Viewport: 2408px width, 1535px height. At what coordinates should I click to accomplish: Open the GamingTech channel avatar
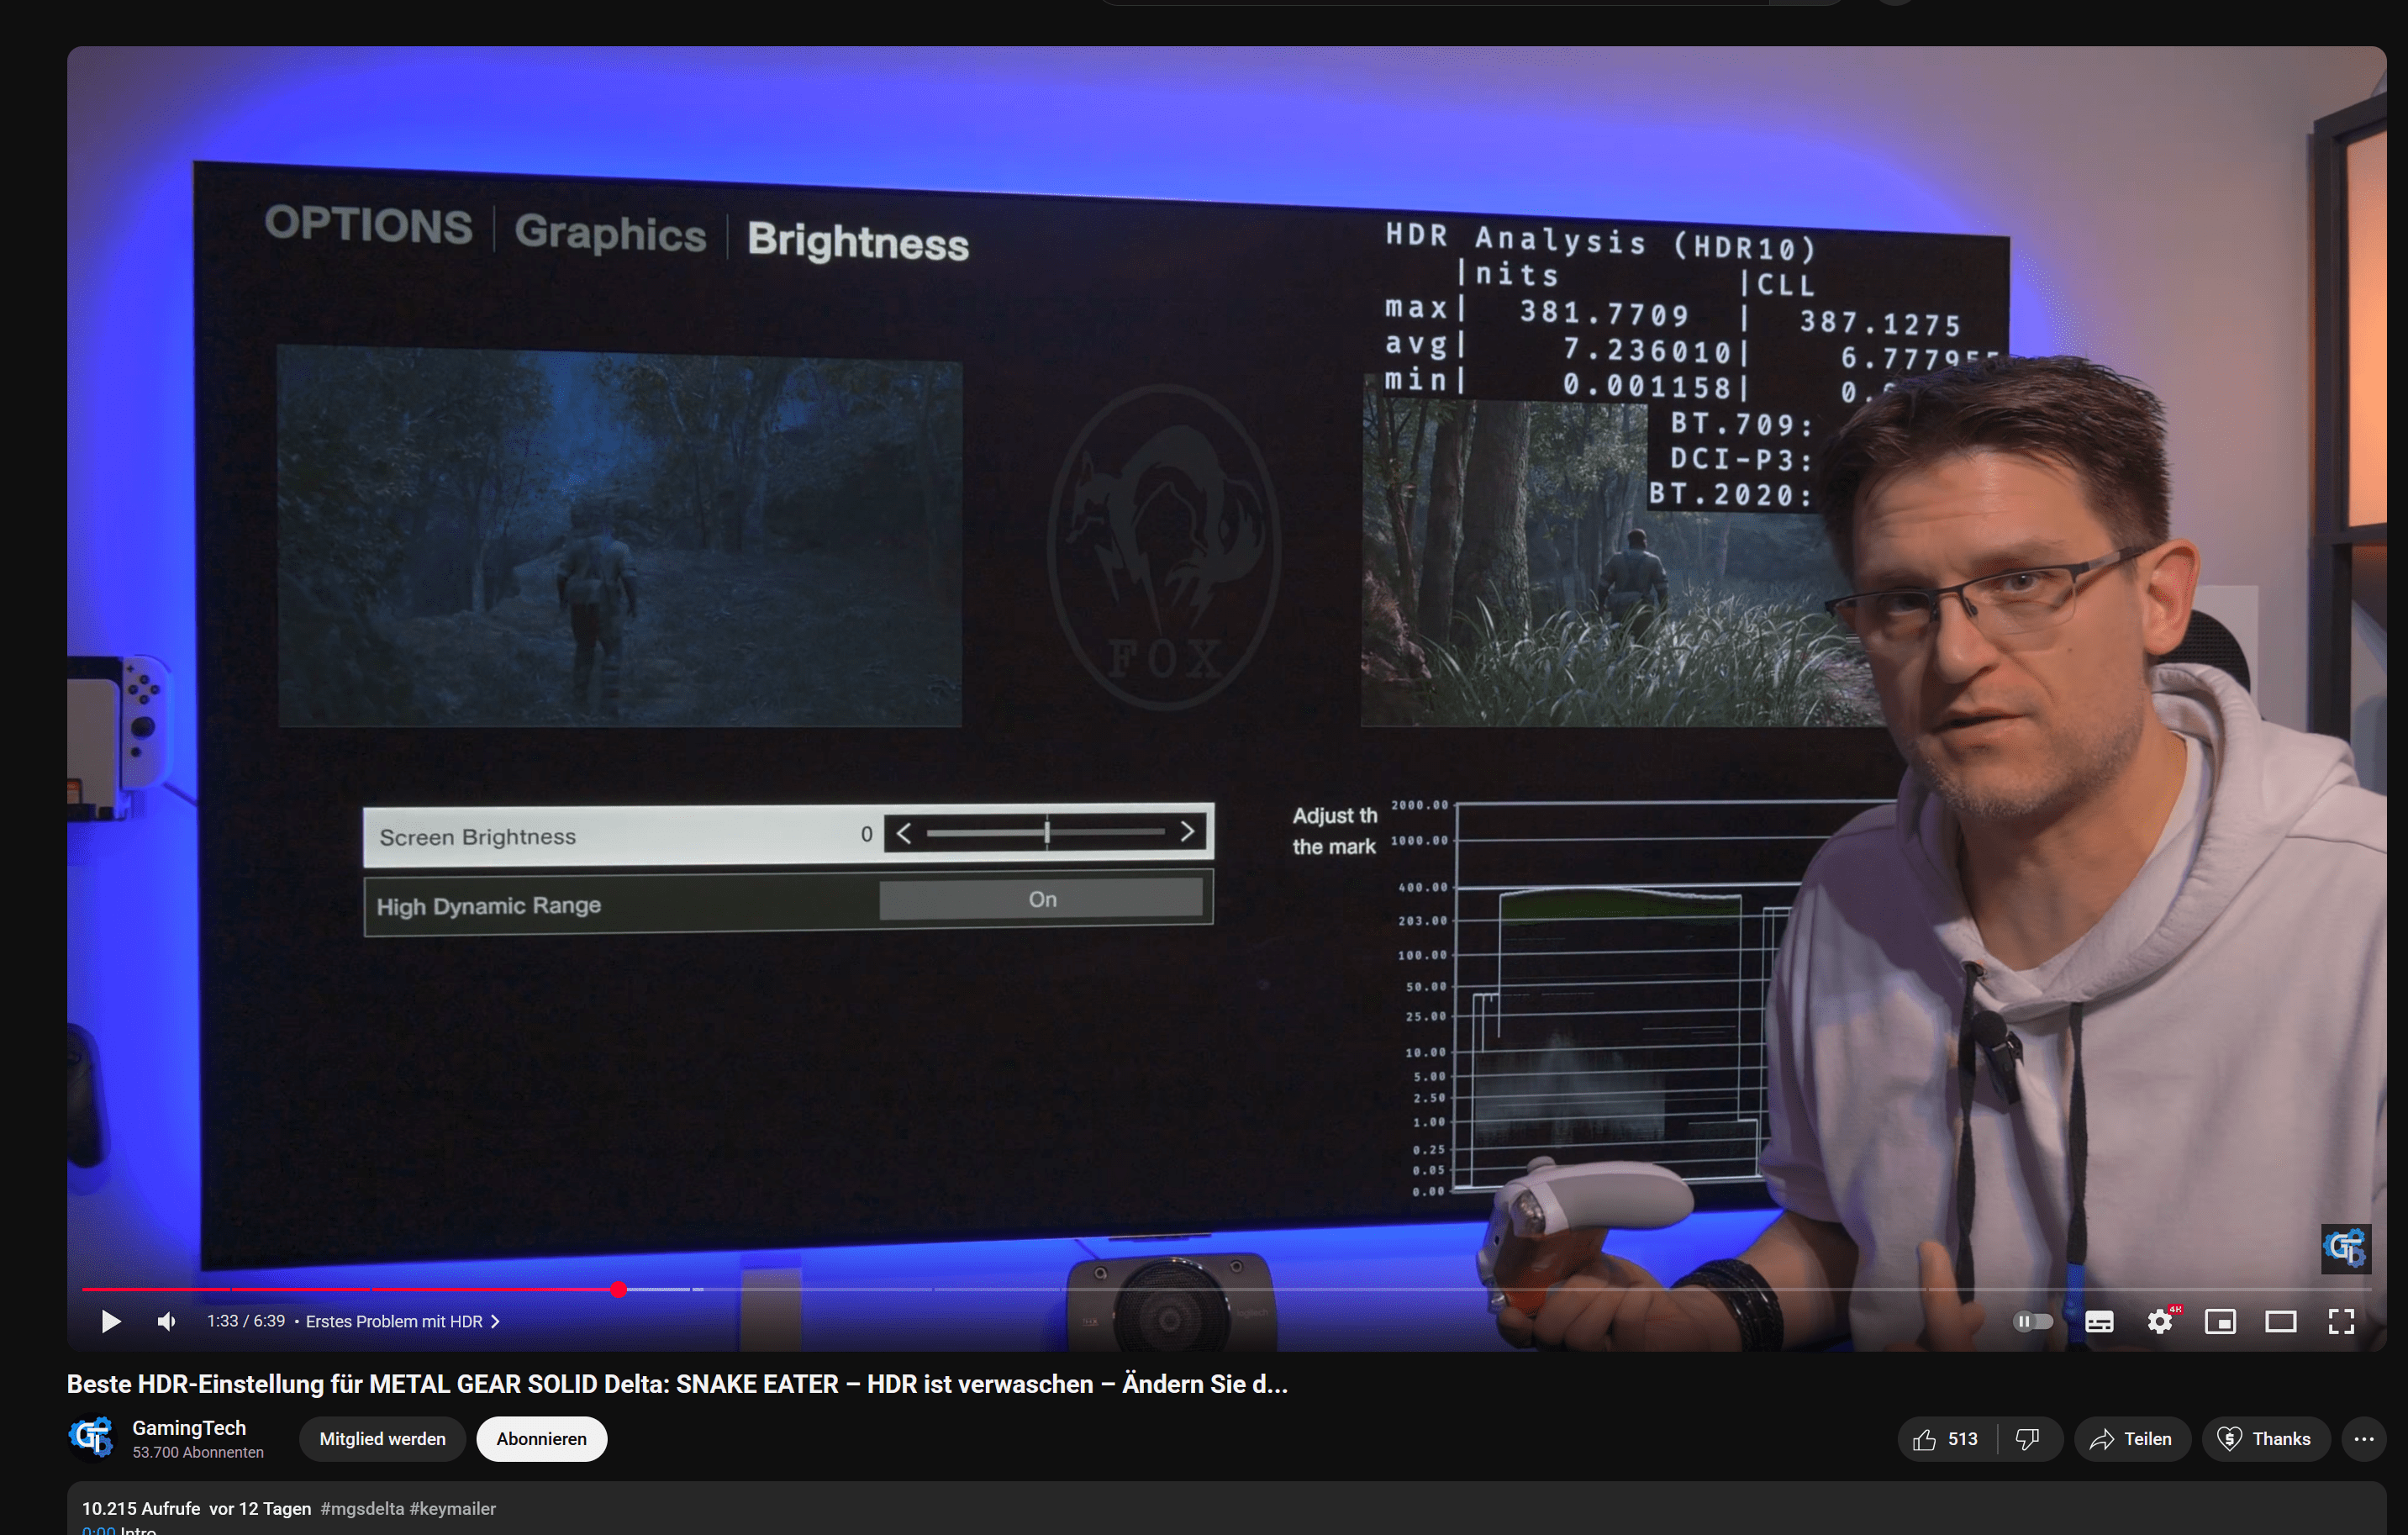[x=92, y=1438]
